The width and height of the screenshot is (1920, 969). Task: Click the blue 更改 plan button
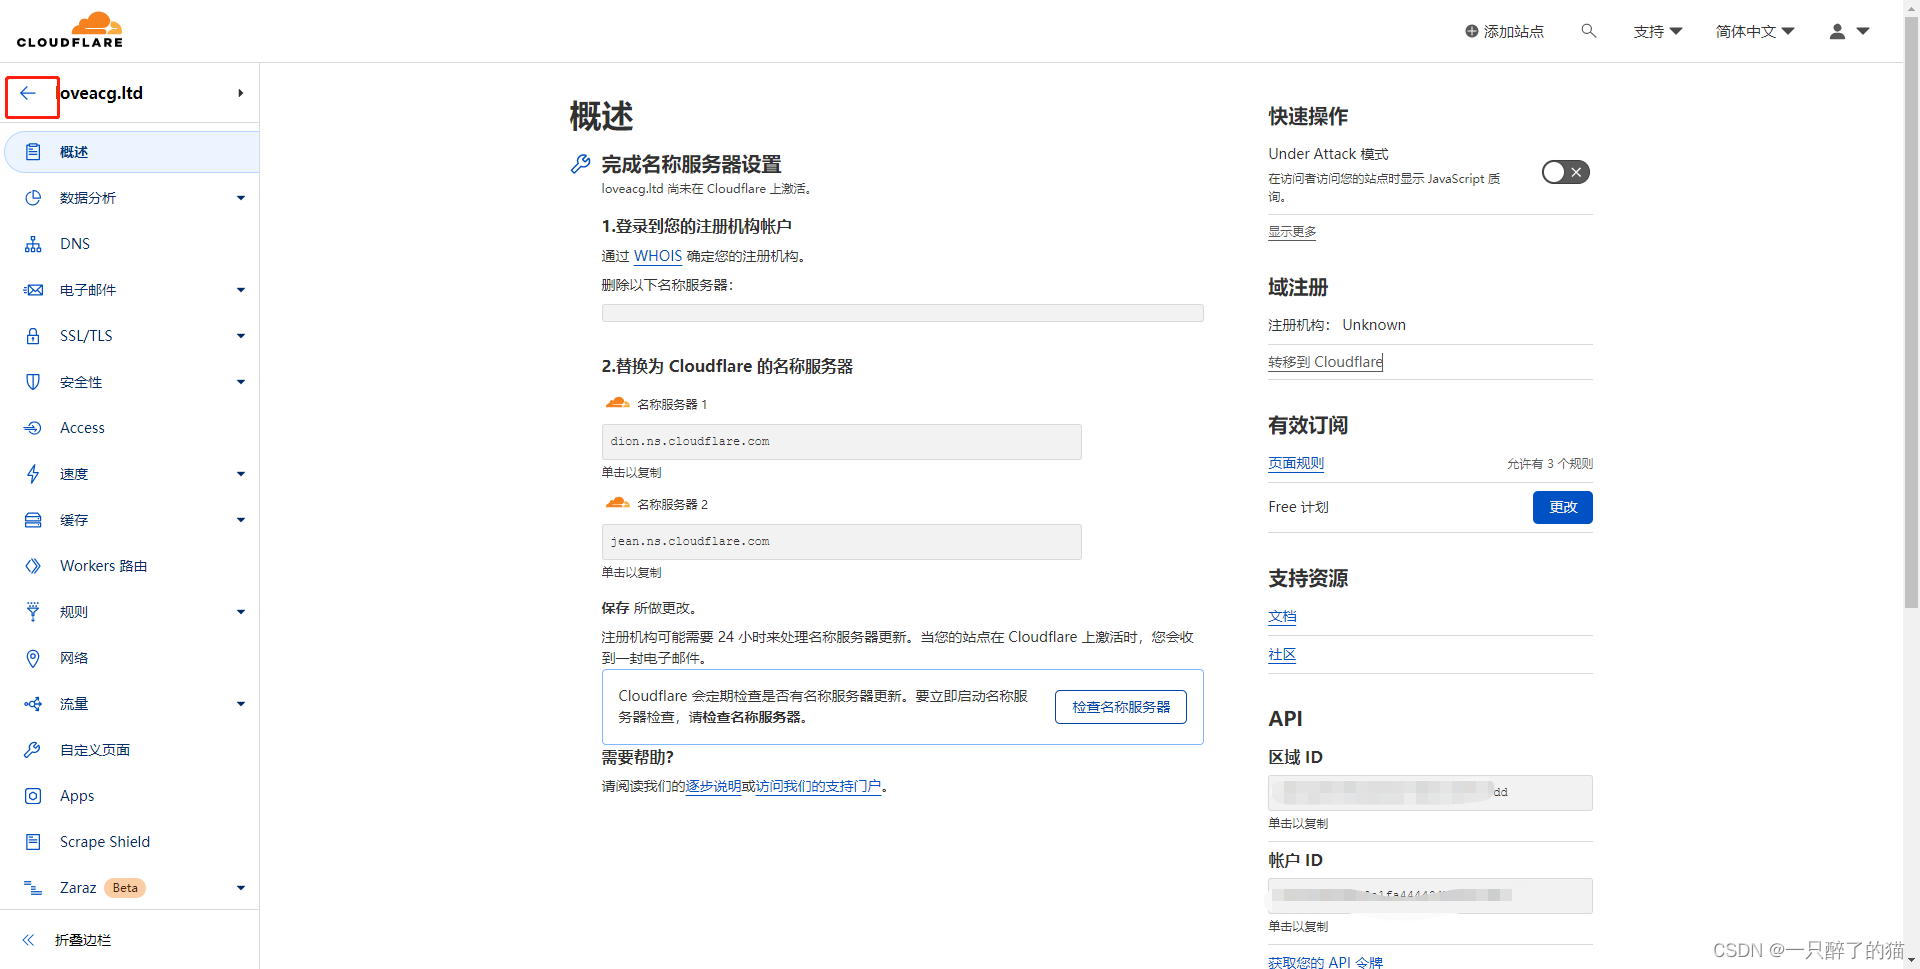pos(1562,507)
